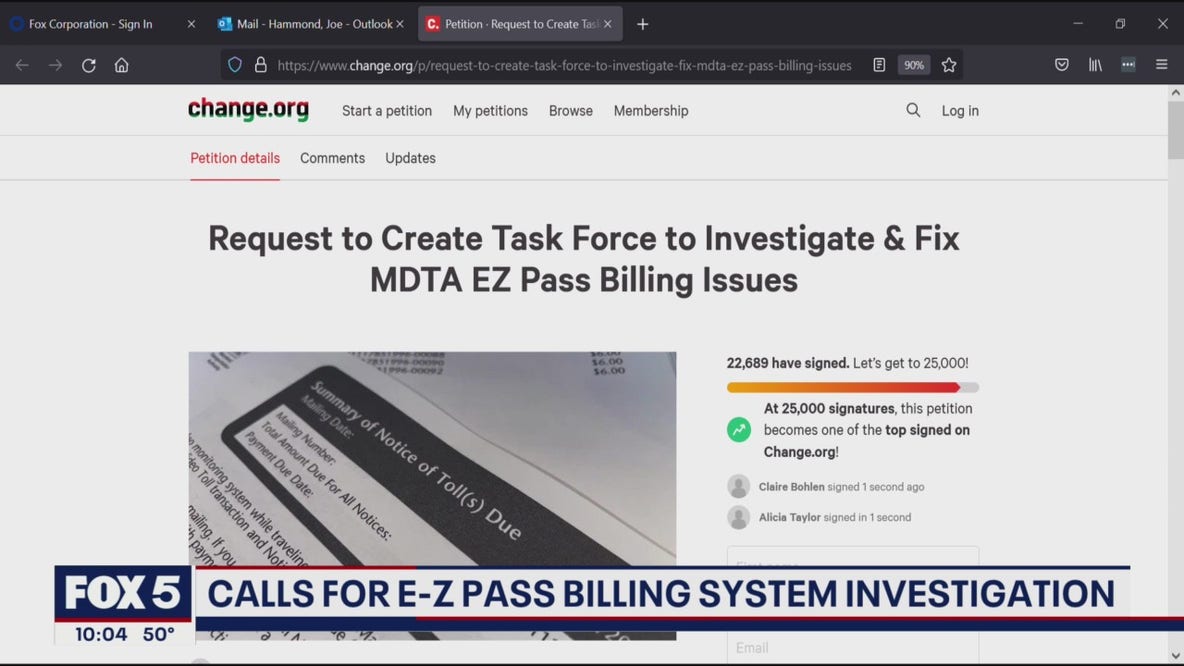Open the Membership page
1184x666 pixels.
point(651,111)
